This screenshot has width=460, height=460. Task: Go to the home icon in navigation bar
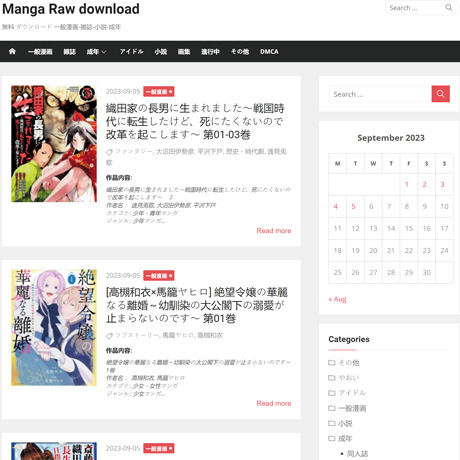pyautogui.click(x=12, y=51)
